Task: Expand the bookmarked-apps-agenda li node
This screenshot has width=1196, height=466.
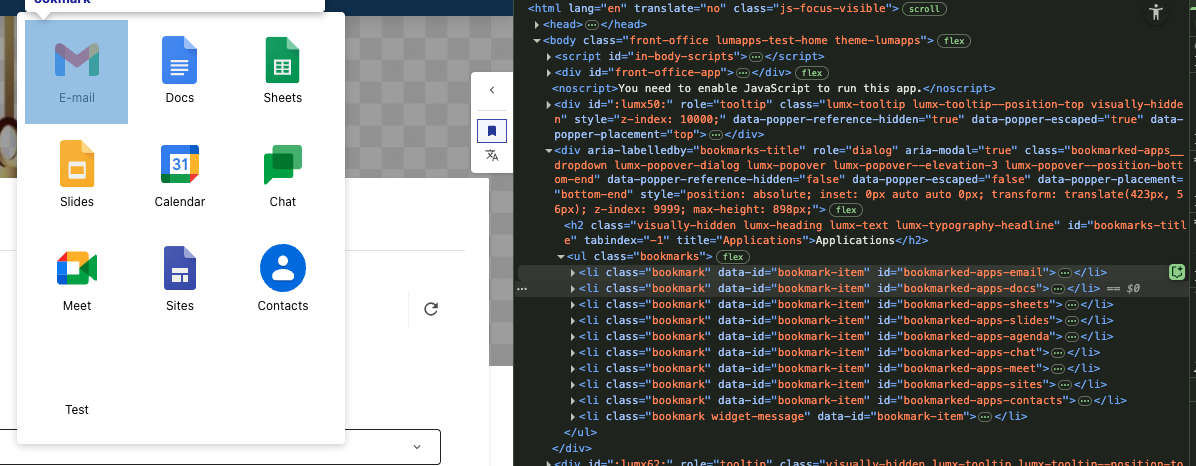Action: (x=574, y=336)
